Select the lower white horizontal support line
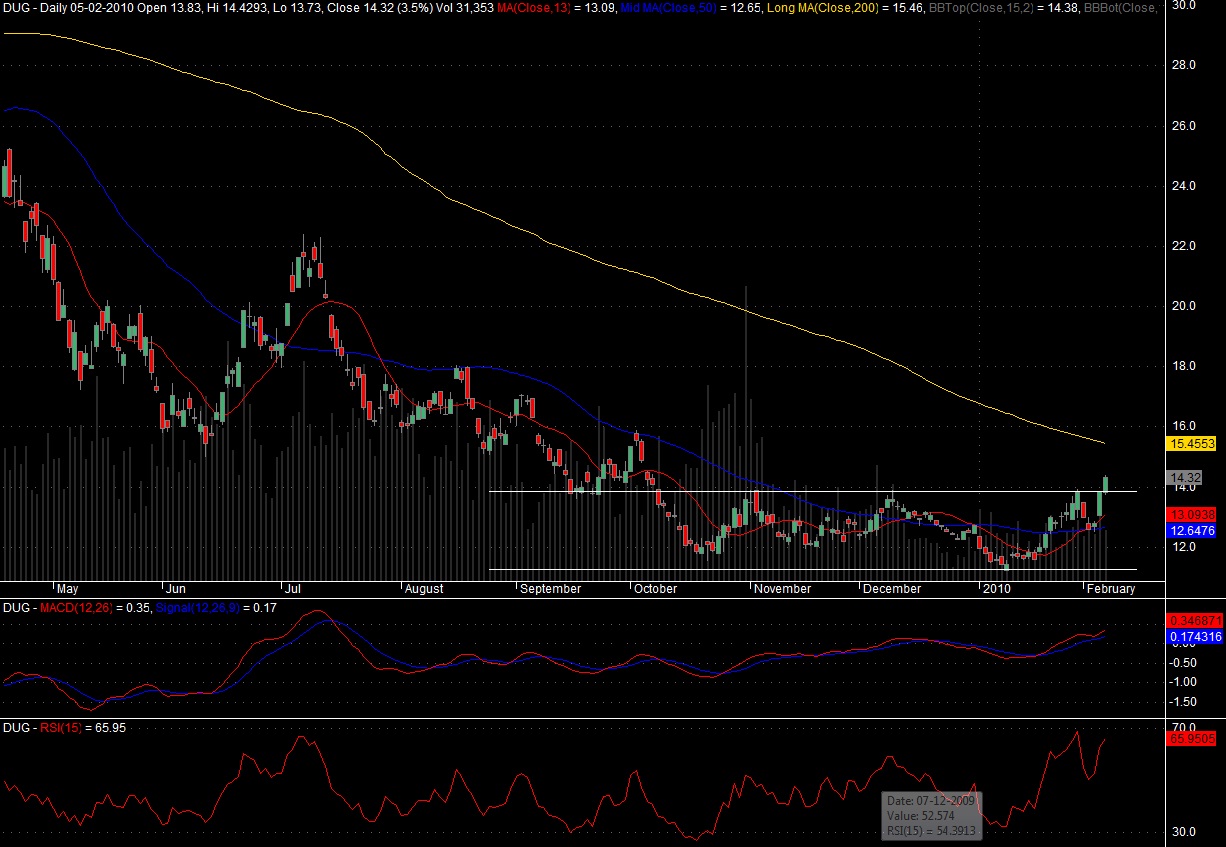Screen dimensions: 1226x847 pyautogui.click(x=812, y=570)
